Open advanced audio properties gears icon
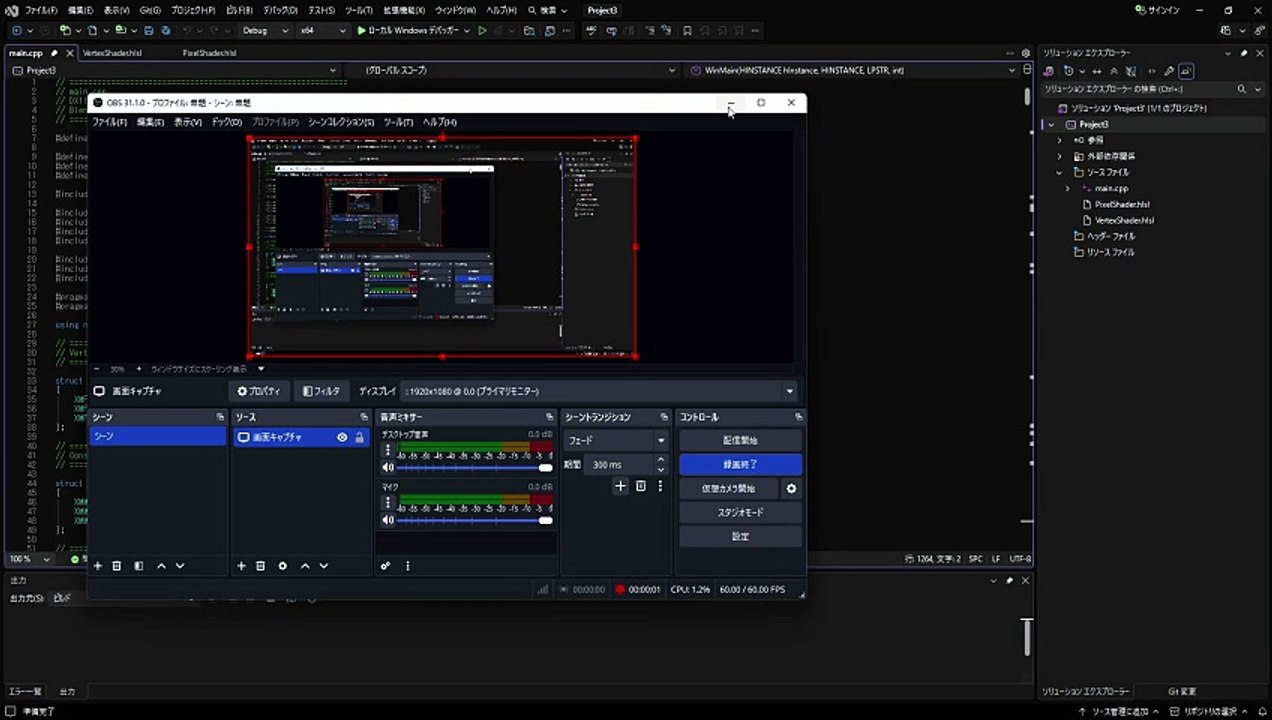Screen dimensions: 1272x720 pos(386,566)
